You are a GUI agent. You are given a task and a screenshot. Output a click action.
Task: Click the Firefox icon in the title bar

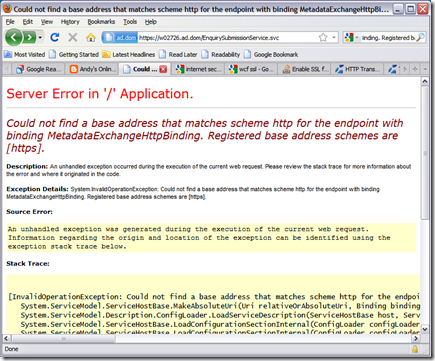click(x=8, y=9)
